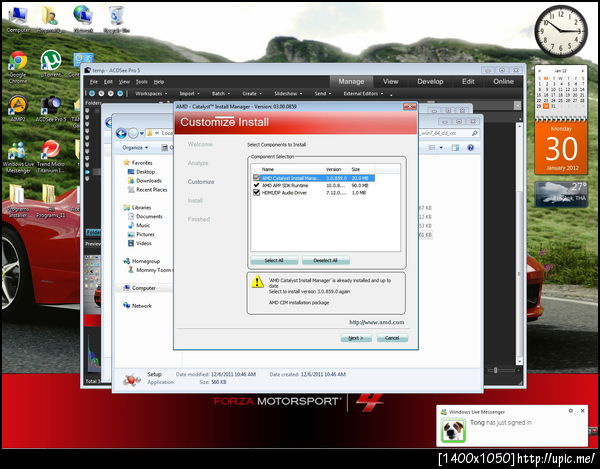This screenshot has width=600, height=469.
Task: Click the Explorer window Back arrow button
Action: click(121, 133)
